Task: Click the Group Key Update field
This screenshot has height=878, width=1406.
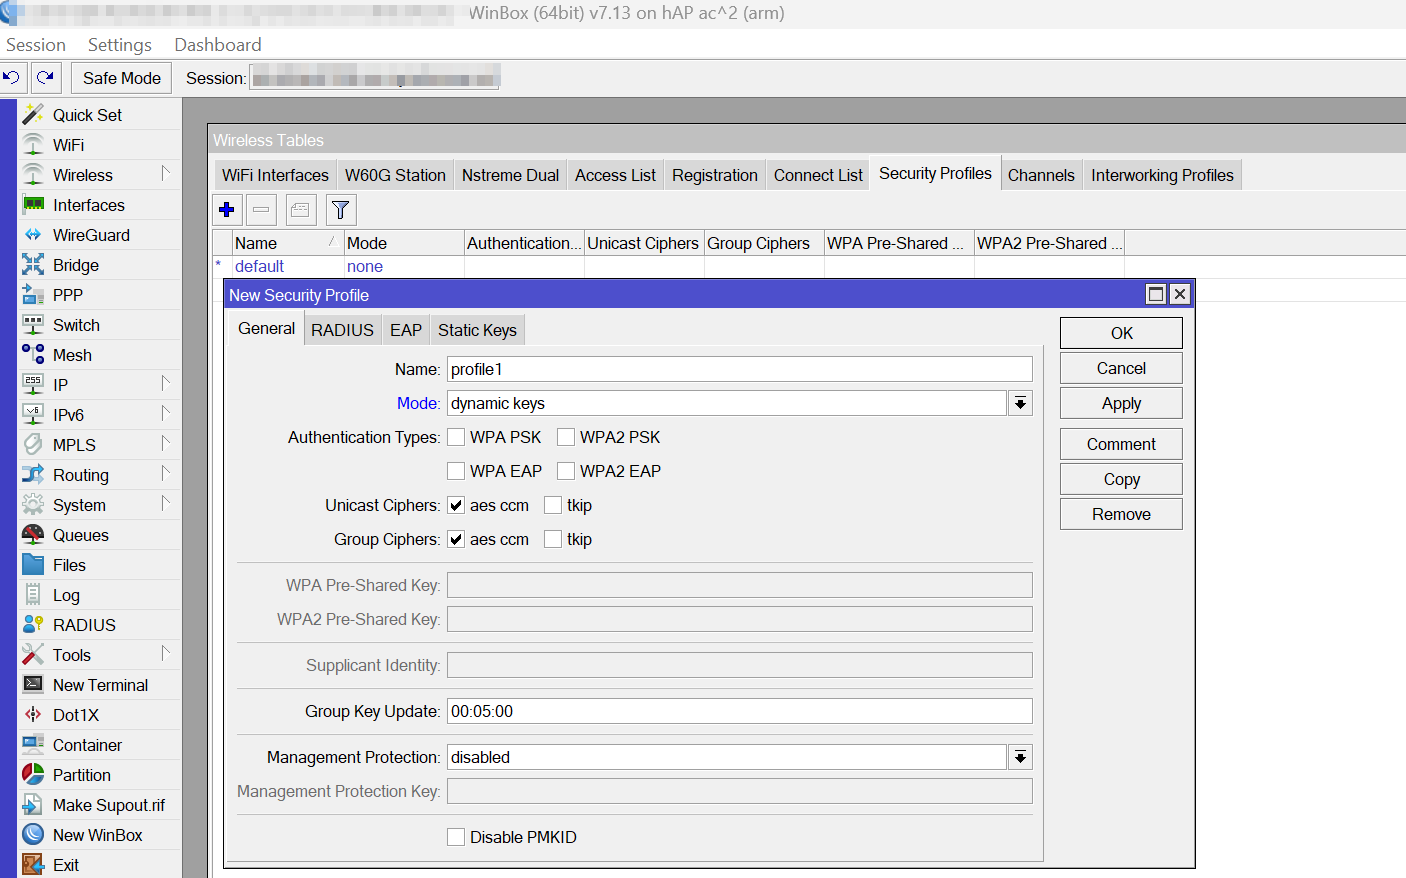Action: (x=740, y=711)
